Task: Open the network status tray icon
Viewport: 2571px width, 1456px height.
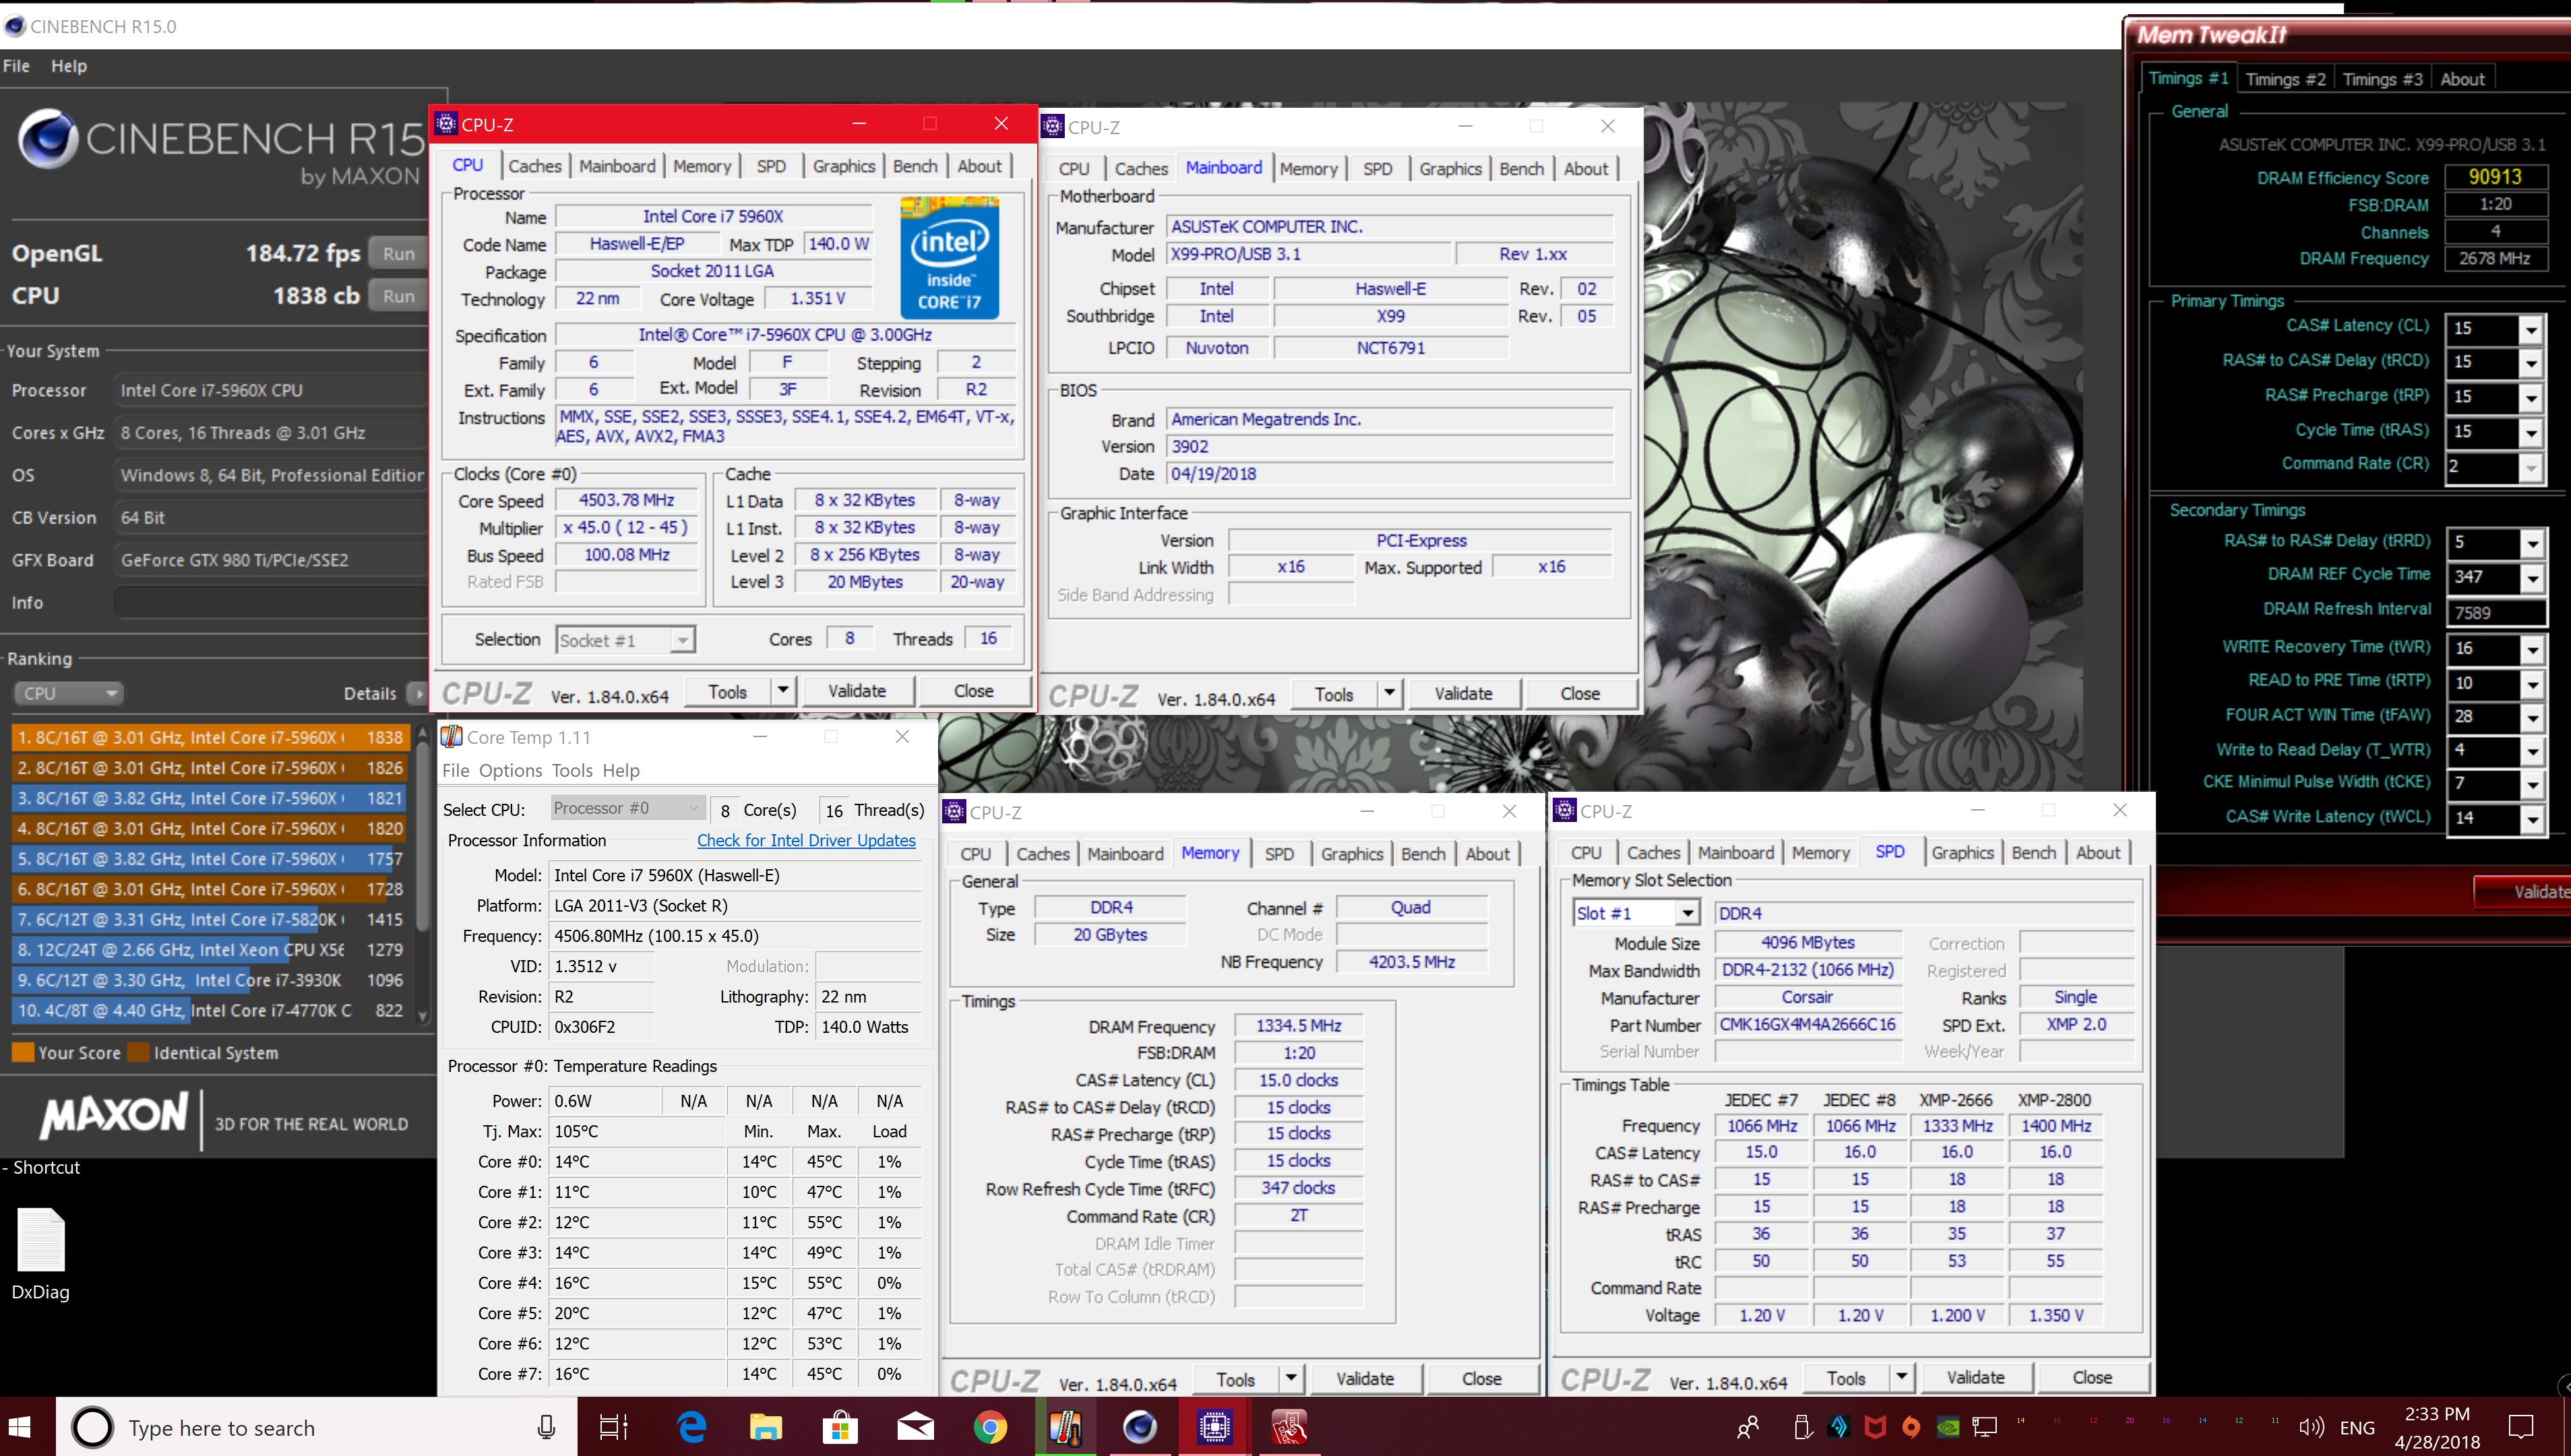Action: (1984, 1427)
